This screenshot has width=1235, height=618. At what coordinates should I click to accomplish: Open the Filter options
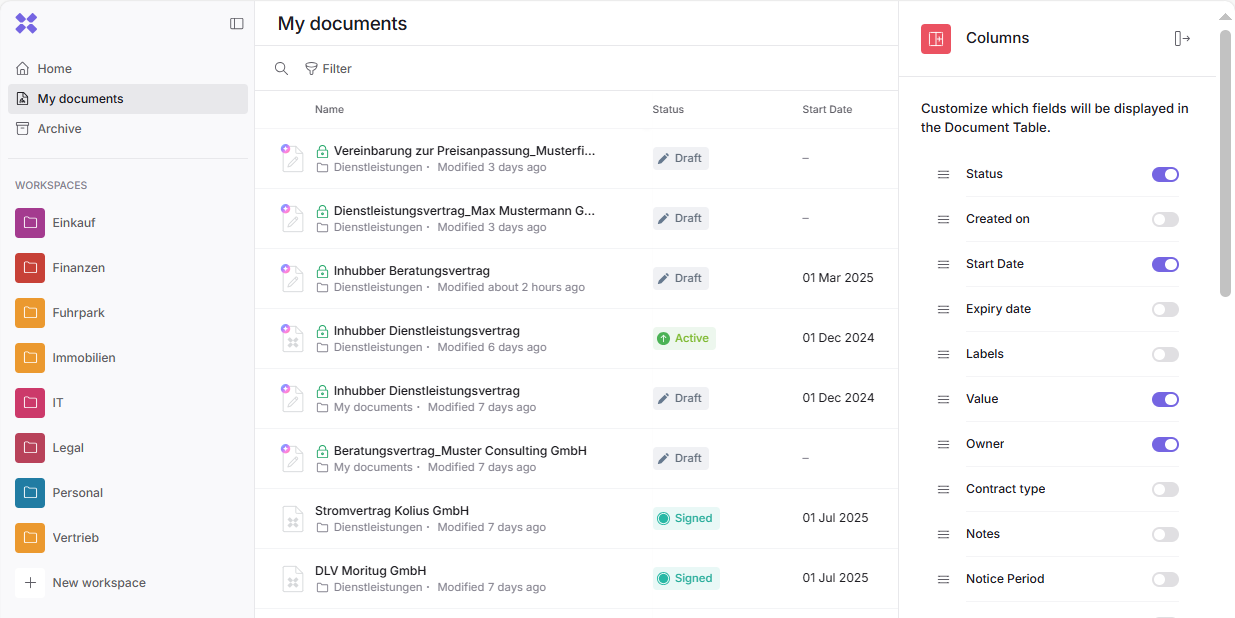pos(329,69)
